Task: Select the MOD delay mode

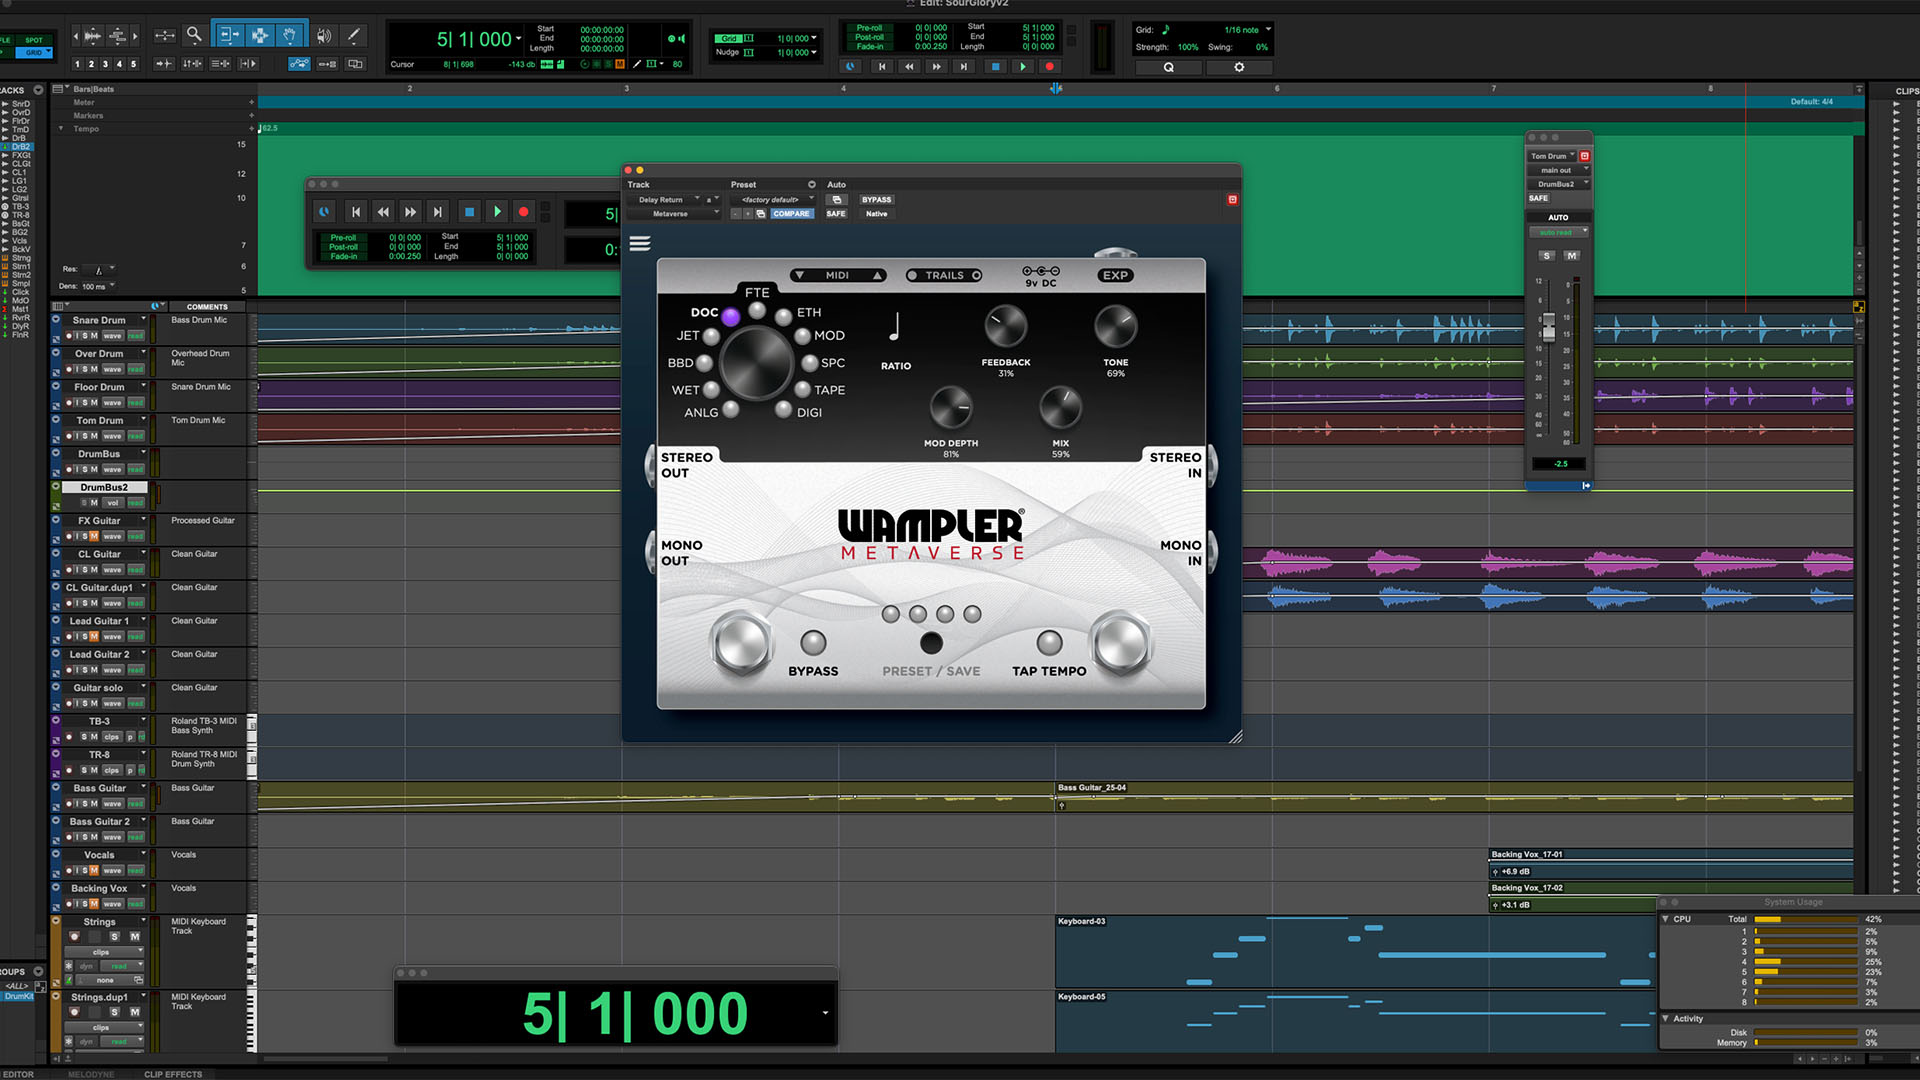Action: click(x=802, y=336)
